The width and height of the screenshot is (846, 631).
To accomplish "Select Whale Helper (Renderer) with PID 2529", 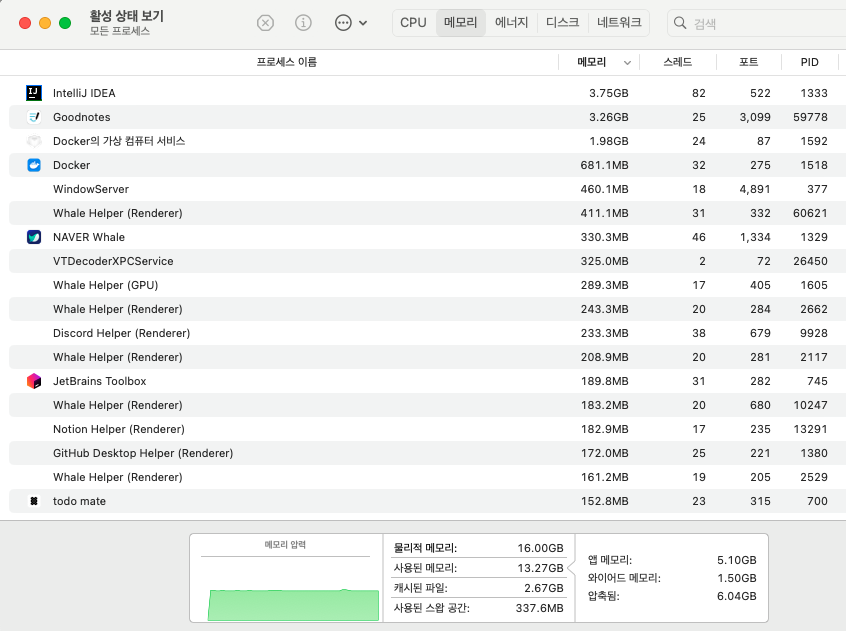I will click(118, 477).
